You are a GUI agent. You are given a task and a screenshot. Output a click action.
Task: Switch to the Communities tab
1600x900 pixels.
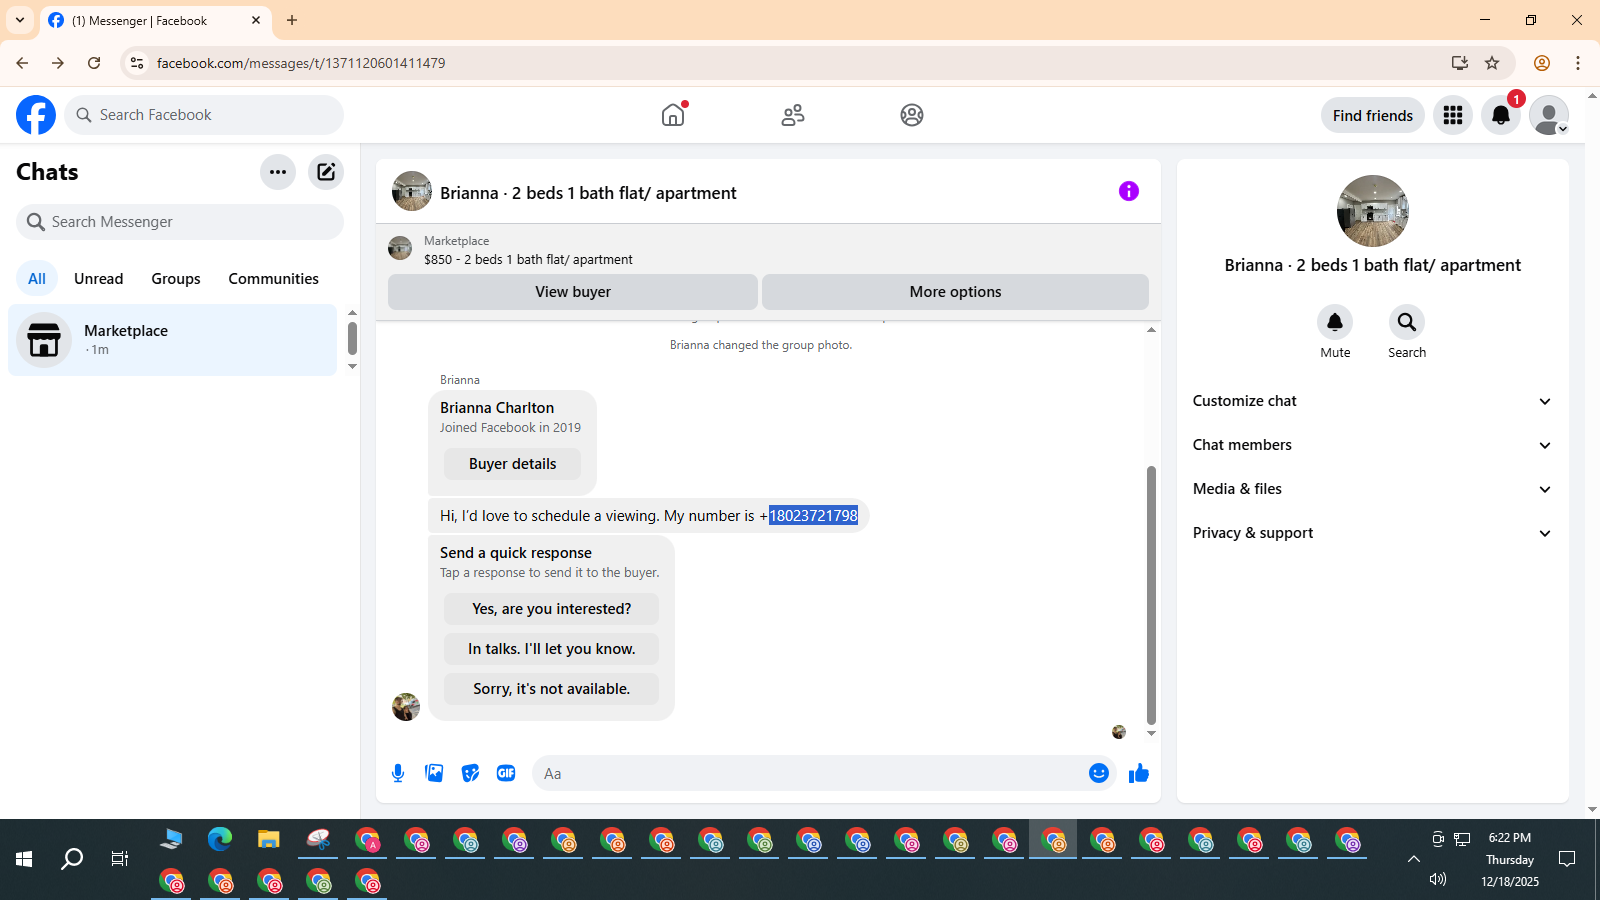pyautogui.click(x=274, y=279)
